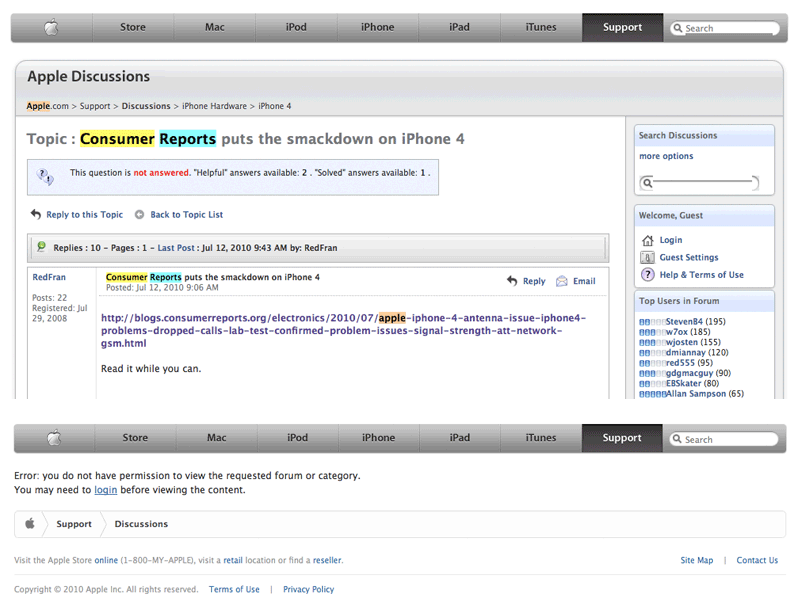Image resolution: width=798 pixels, height=608 pixels.
Task: Click the green pin icon beside Replies
Action: tap(41, 247)
